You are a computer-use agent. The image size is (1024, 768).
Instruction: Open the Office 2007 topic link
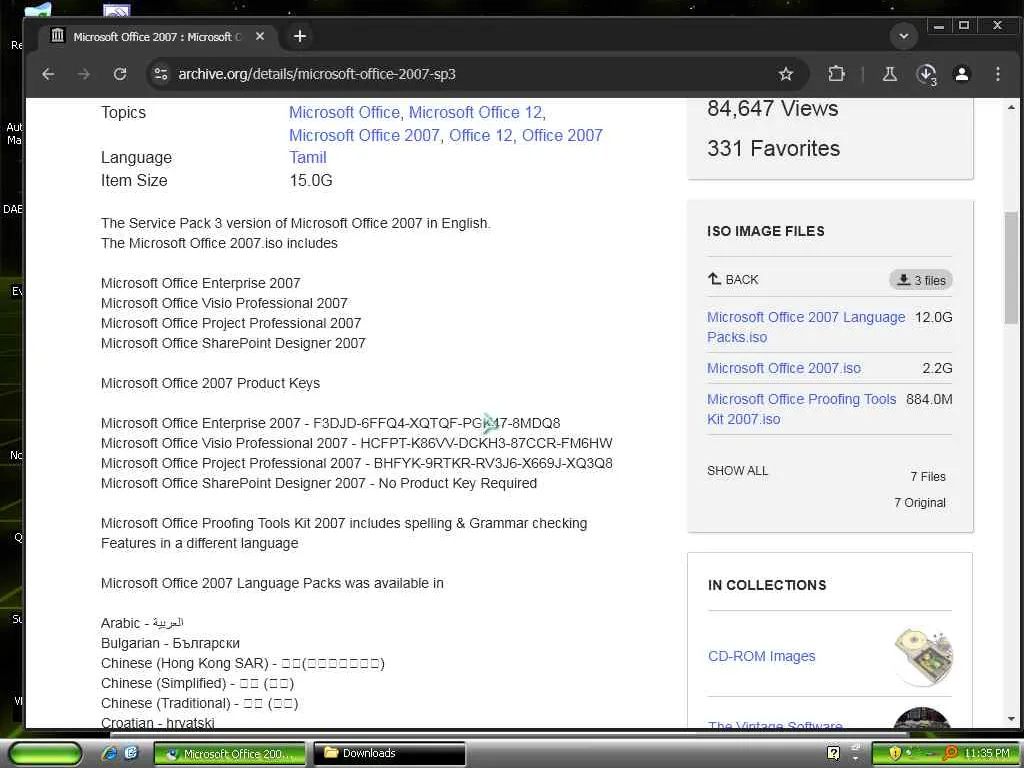[562, 135]
